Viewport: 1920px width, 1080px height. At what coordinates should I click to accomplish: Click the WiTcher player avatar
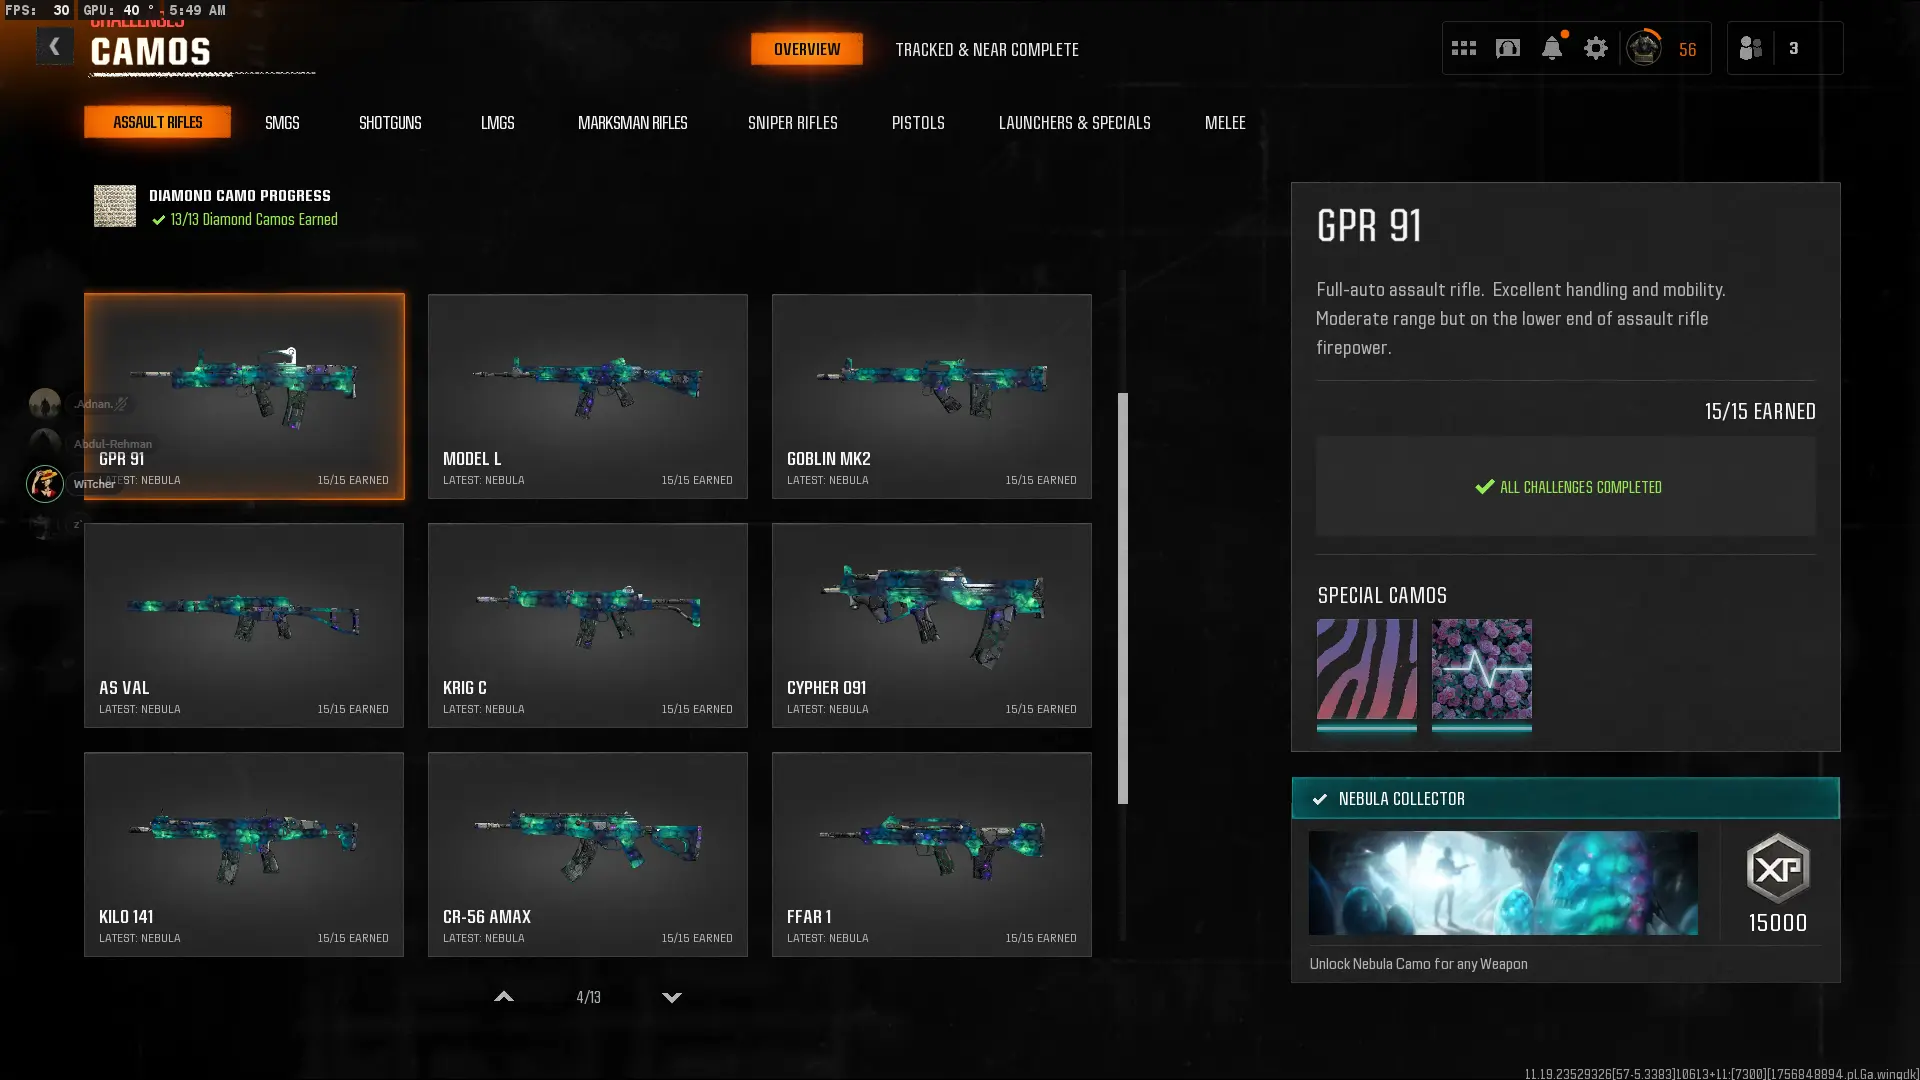tap(45, 484)
